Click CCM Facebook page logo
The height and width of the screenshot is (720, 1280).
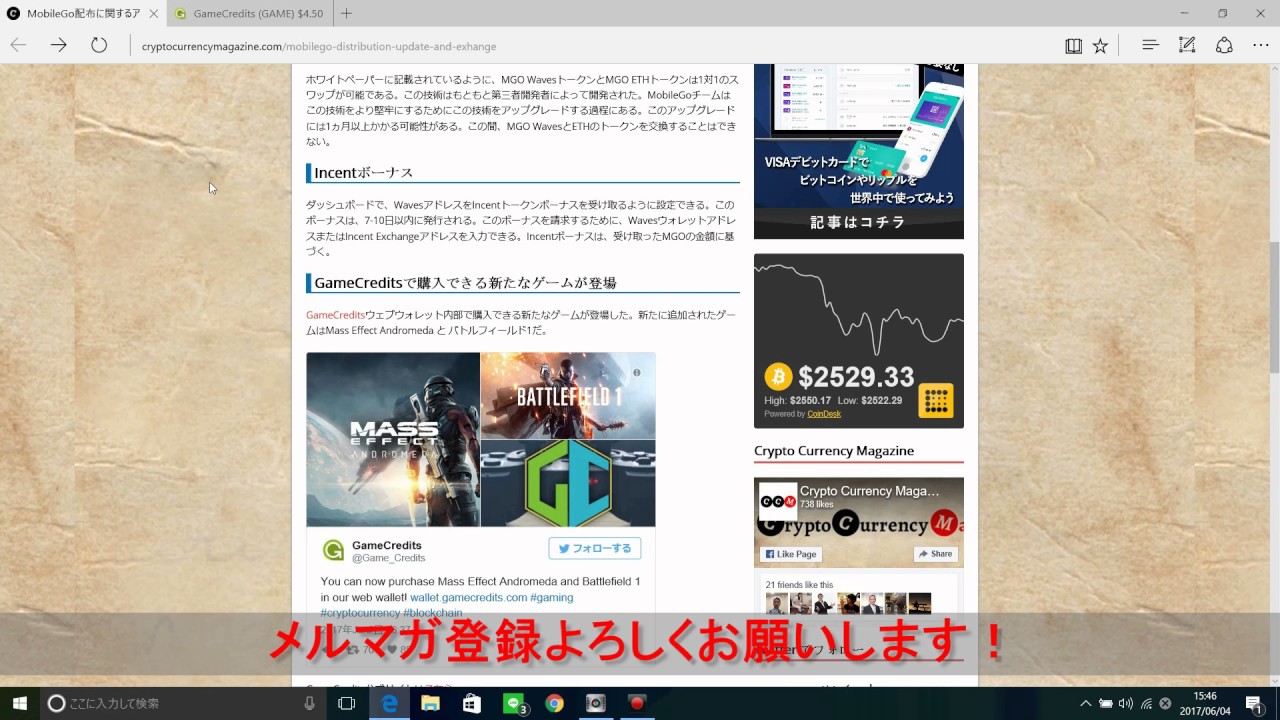click(x=778, y=501)
